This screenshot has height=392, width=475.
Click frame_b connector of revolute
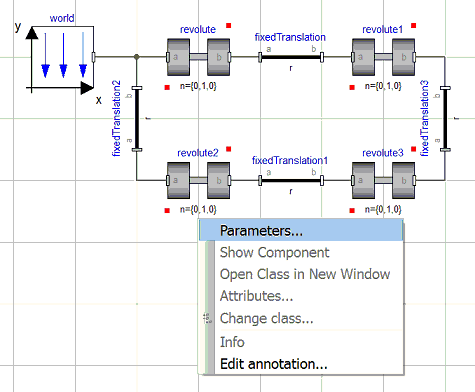point(229,57)
